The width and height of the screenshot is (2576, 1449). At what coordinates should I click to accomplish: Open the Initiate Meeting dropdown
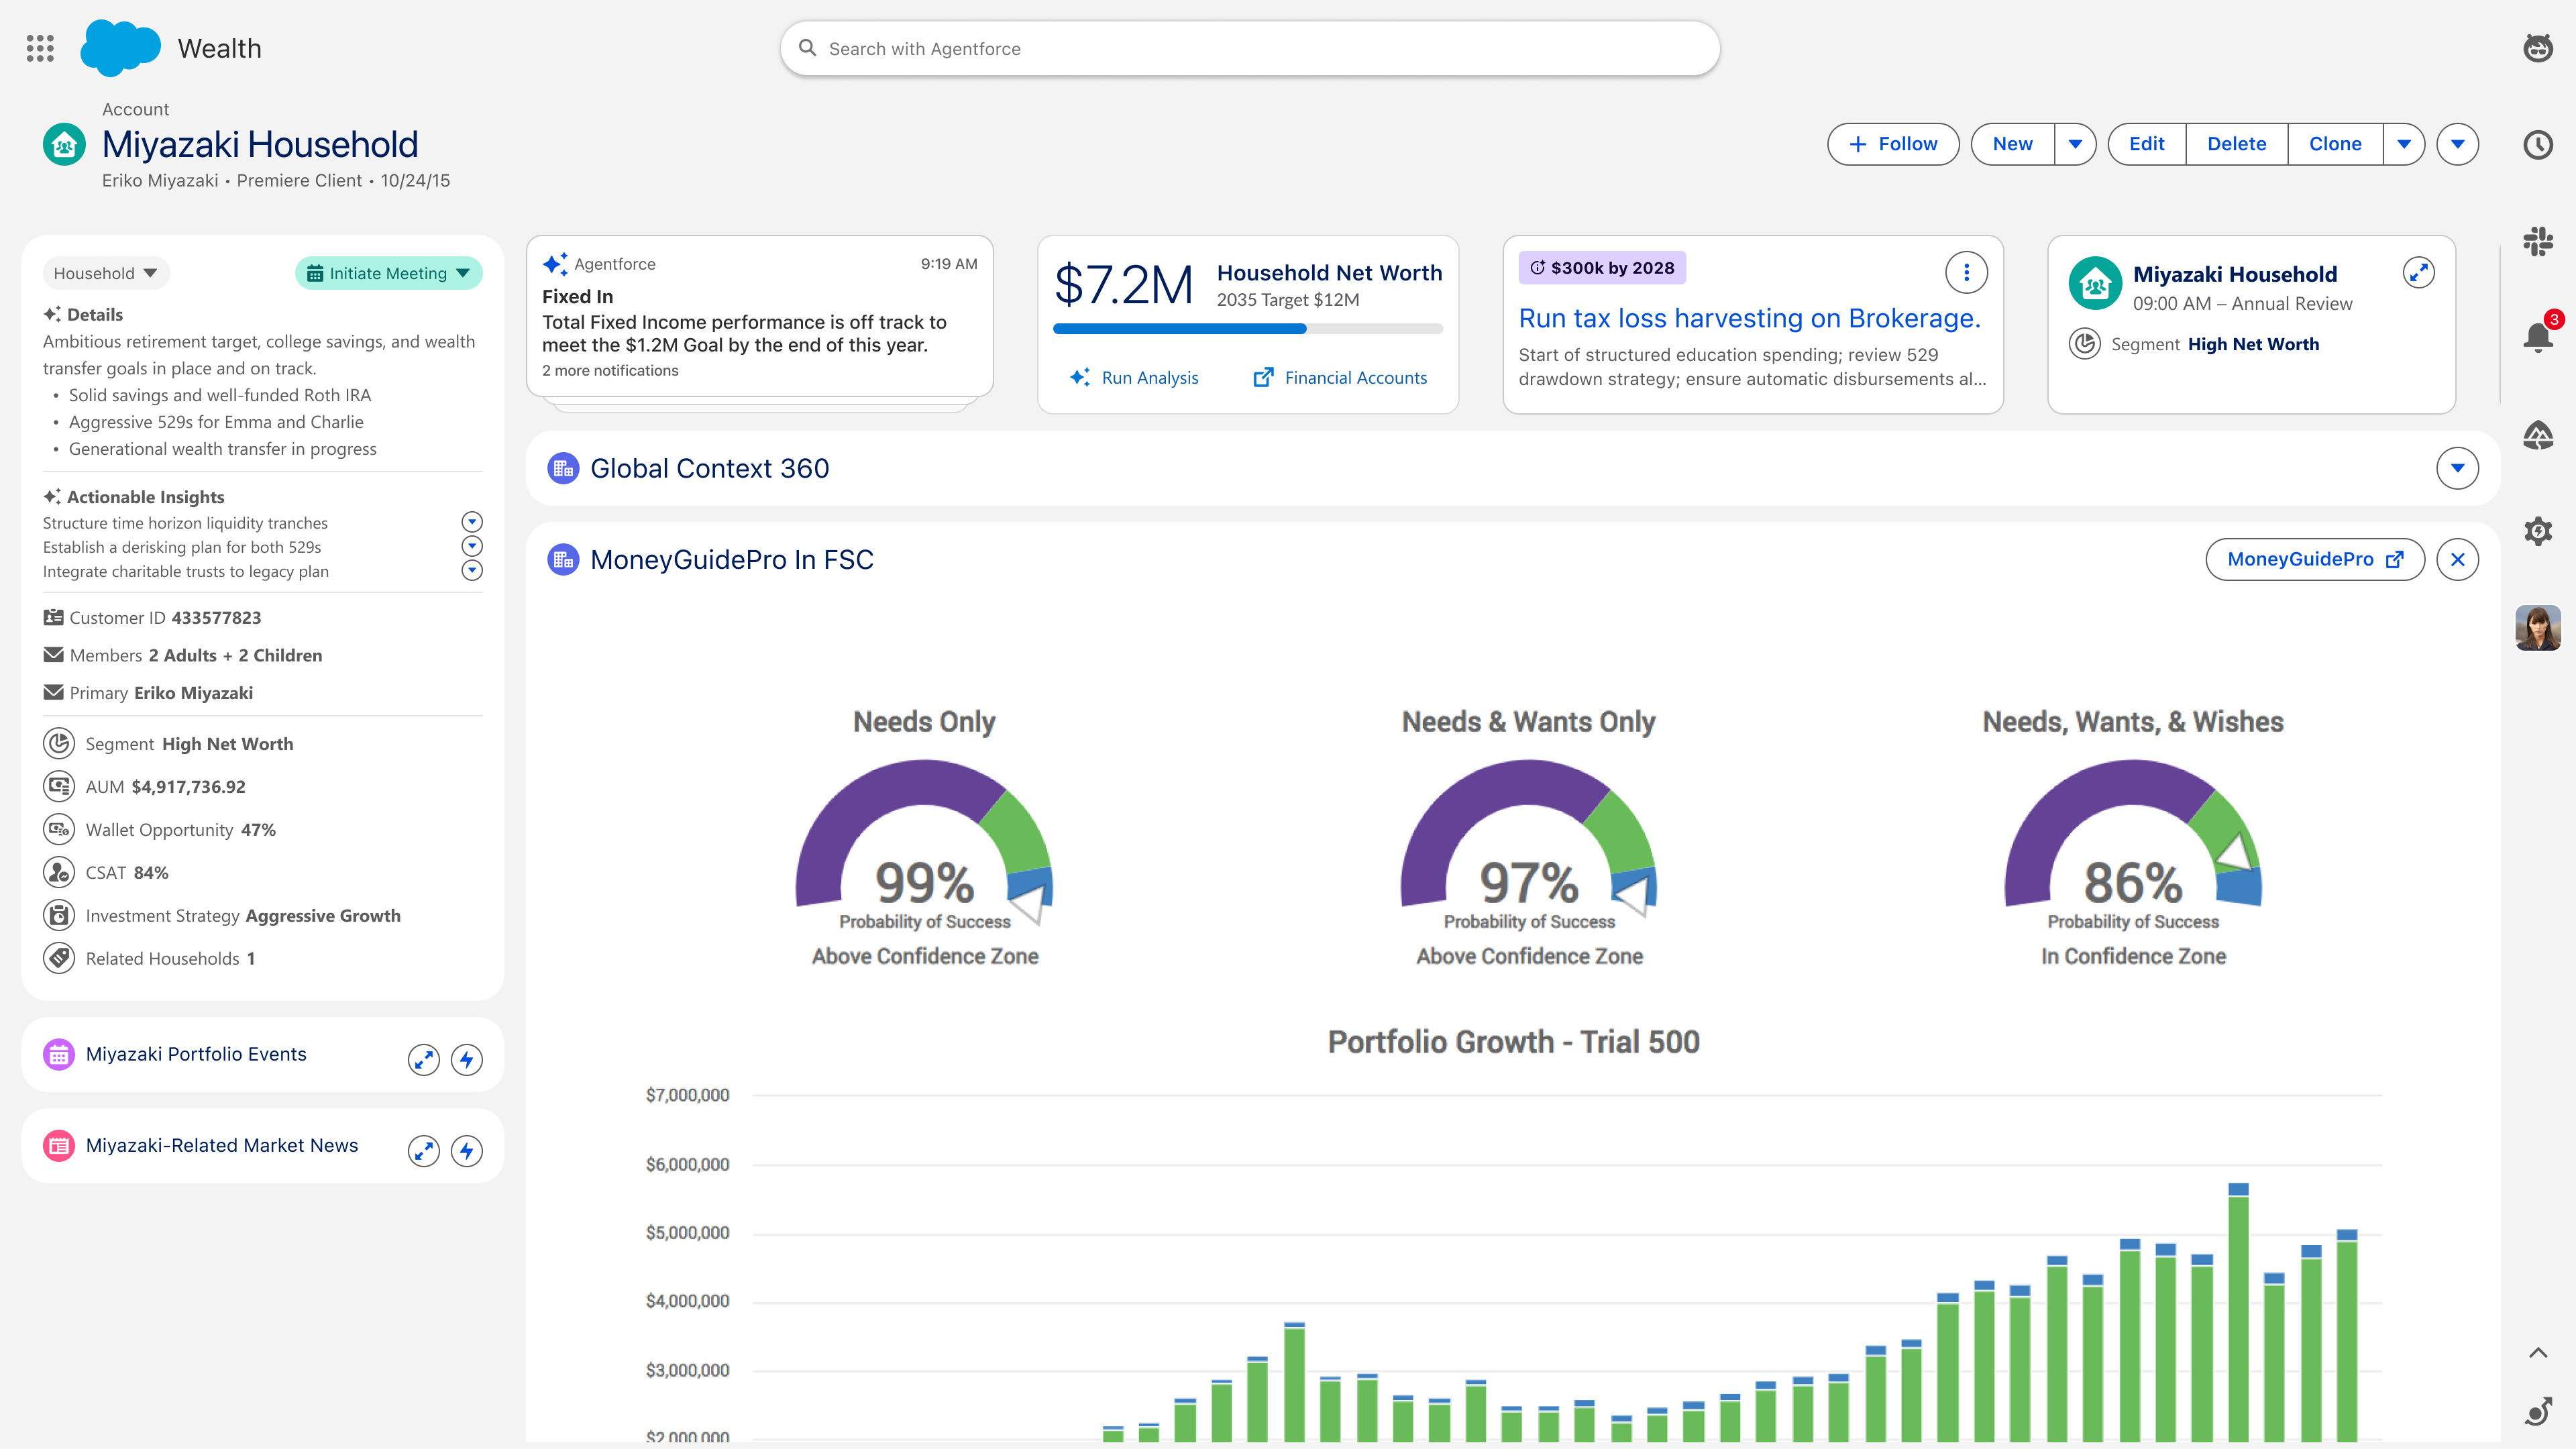click(x=388, y=273)
